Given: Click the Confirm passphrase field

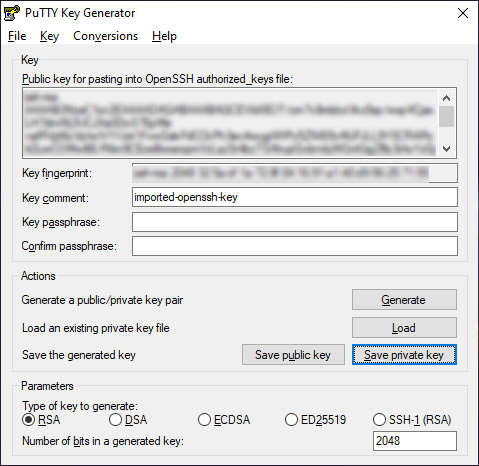Looking at the screenshot, I should click(x=295, y=246).
